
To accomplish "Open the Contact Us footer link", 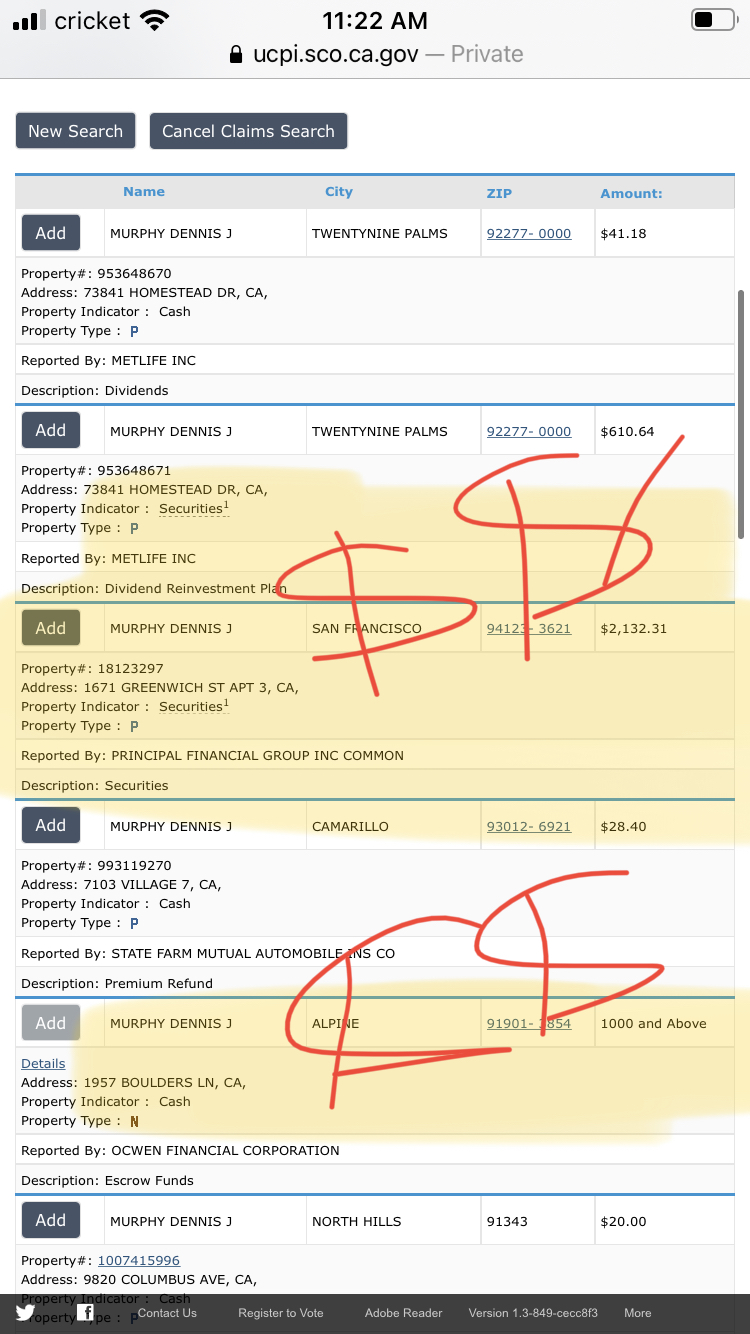I will tap(167, 1313).
